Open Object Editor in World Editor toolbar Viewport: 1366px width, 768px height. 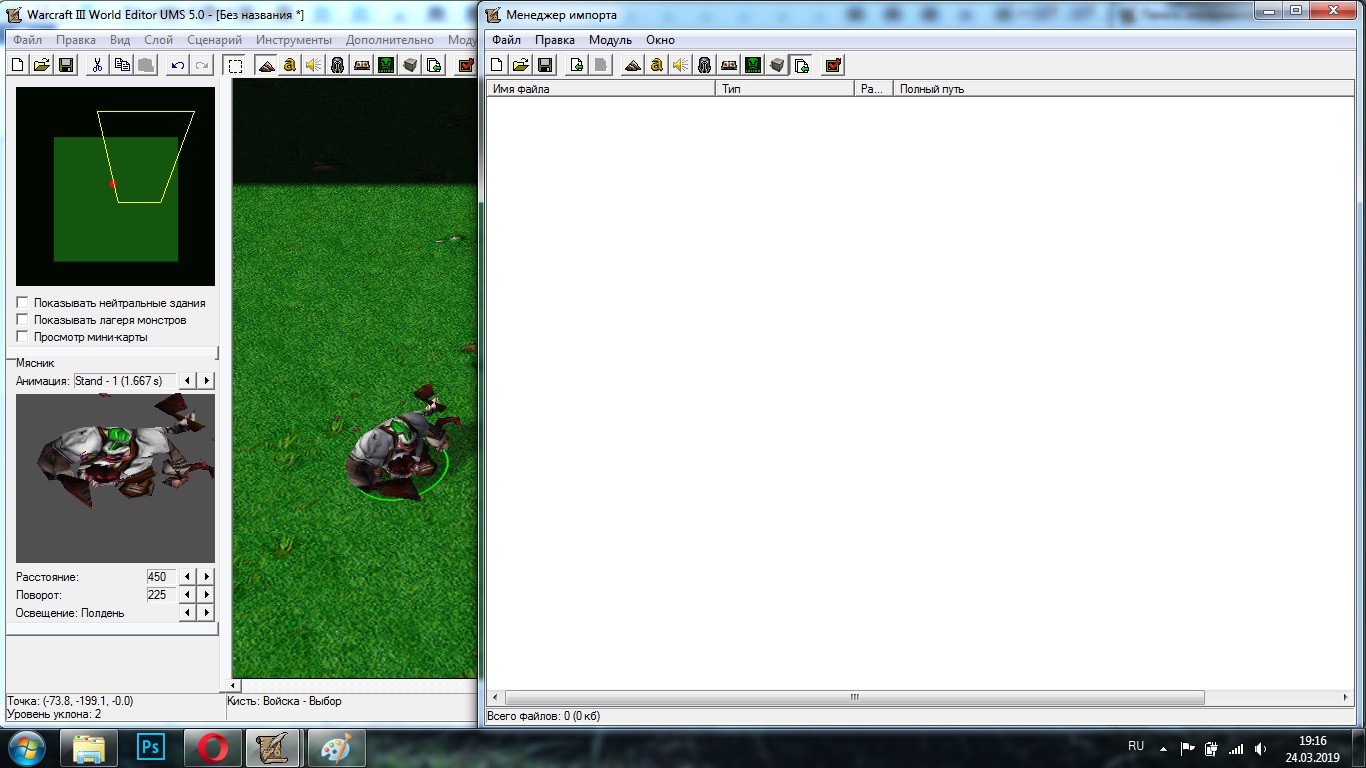338,65
